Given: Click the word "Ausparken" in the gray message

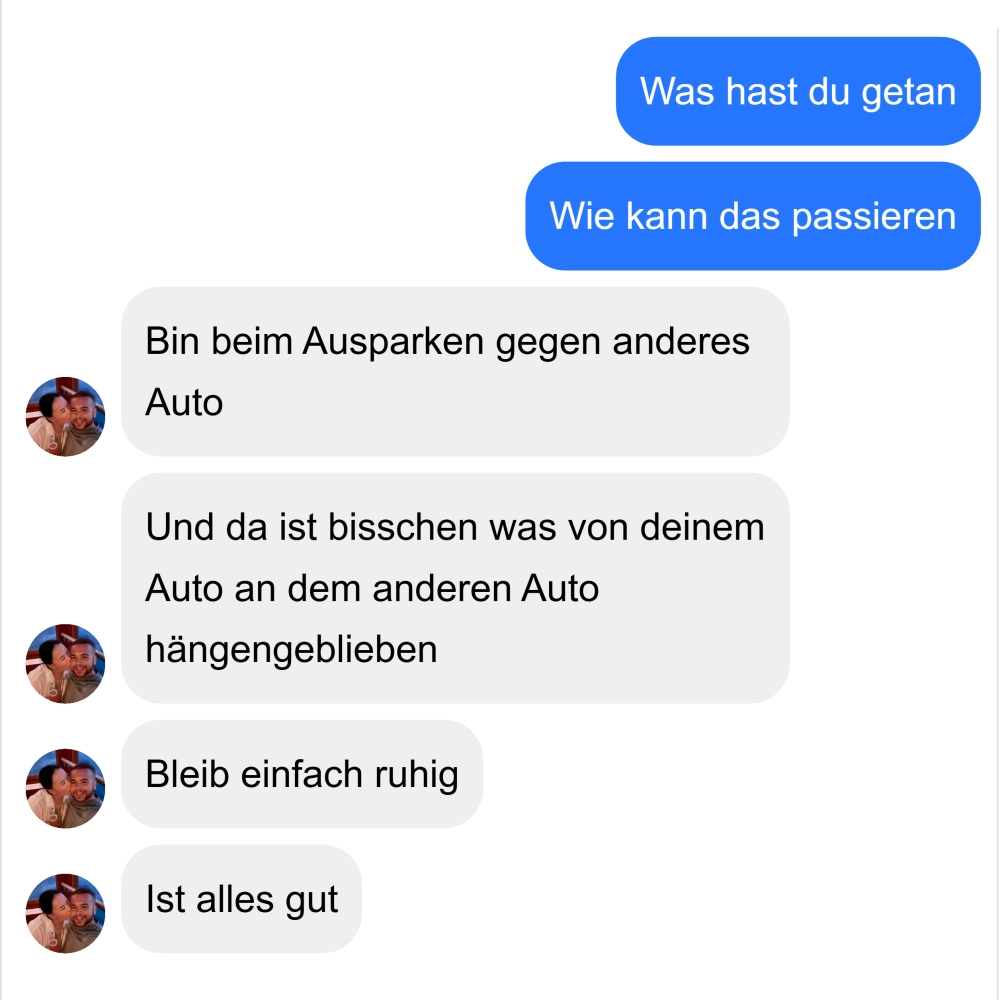Looking at the screenshot, I should pos(393,342).
